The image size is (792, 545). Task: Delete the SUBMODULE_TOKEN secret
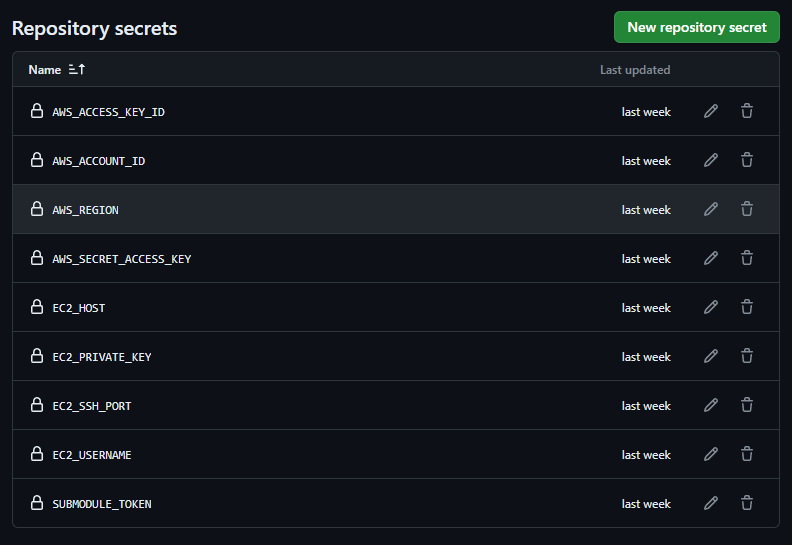click(x=747, y=503)
